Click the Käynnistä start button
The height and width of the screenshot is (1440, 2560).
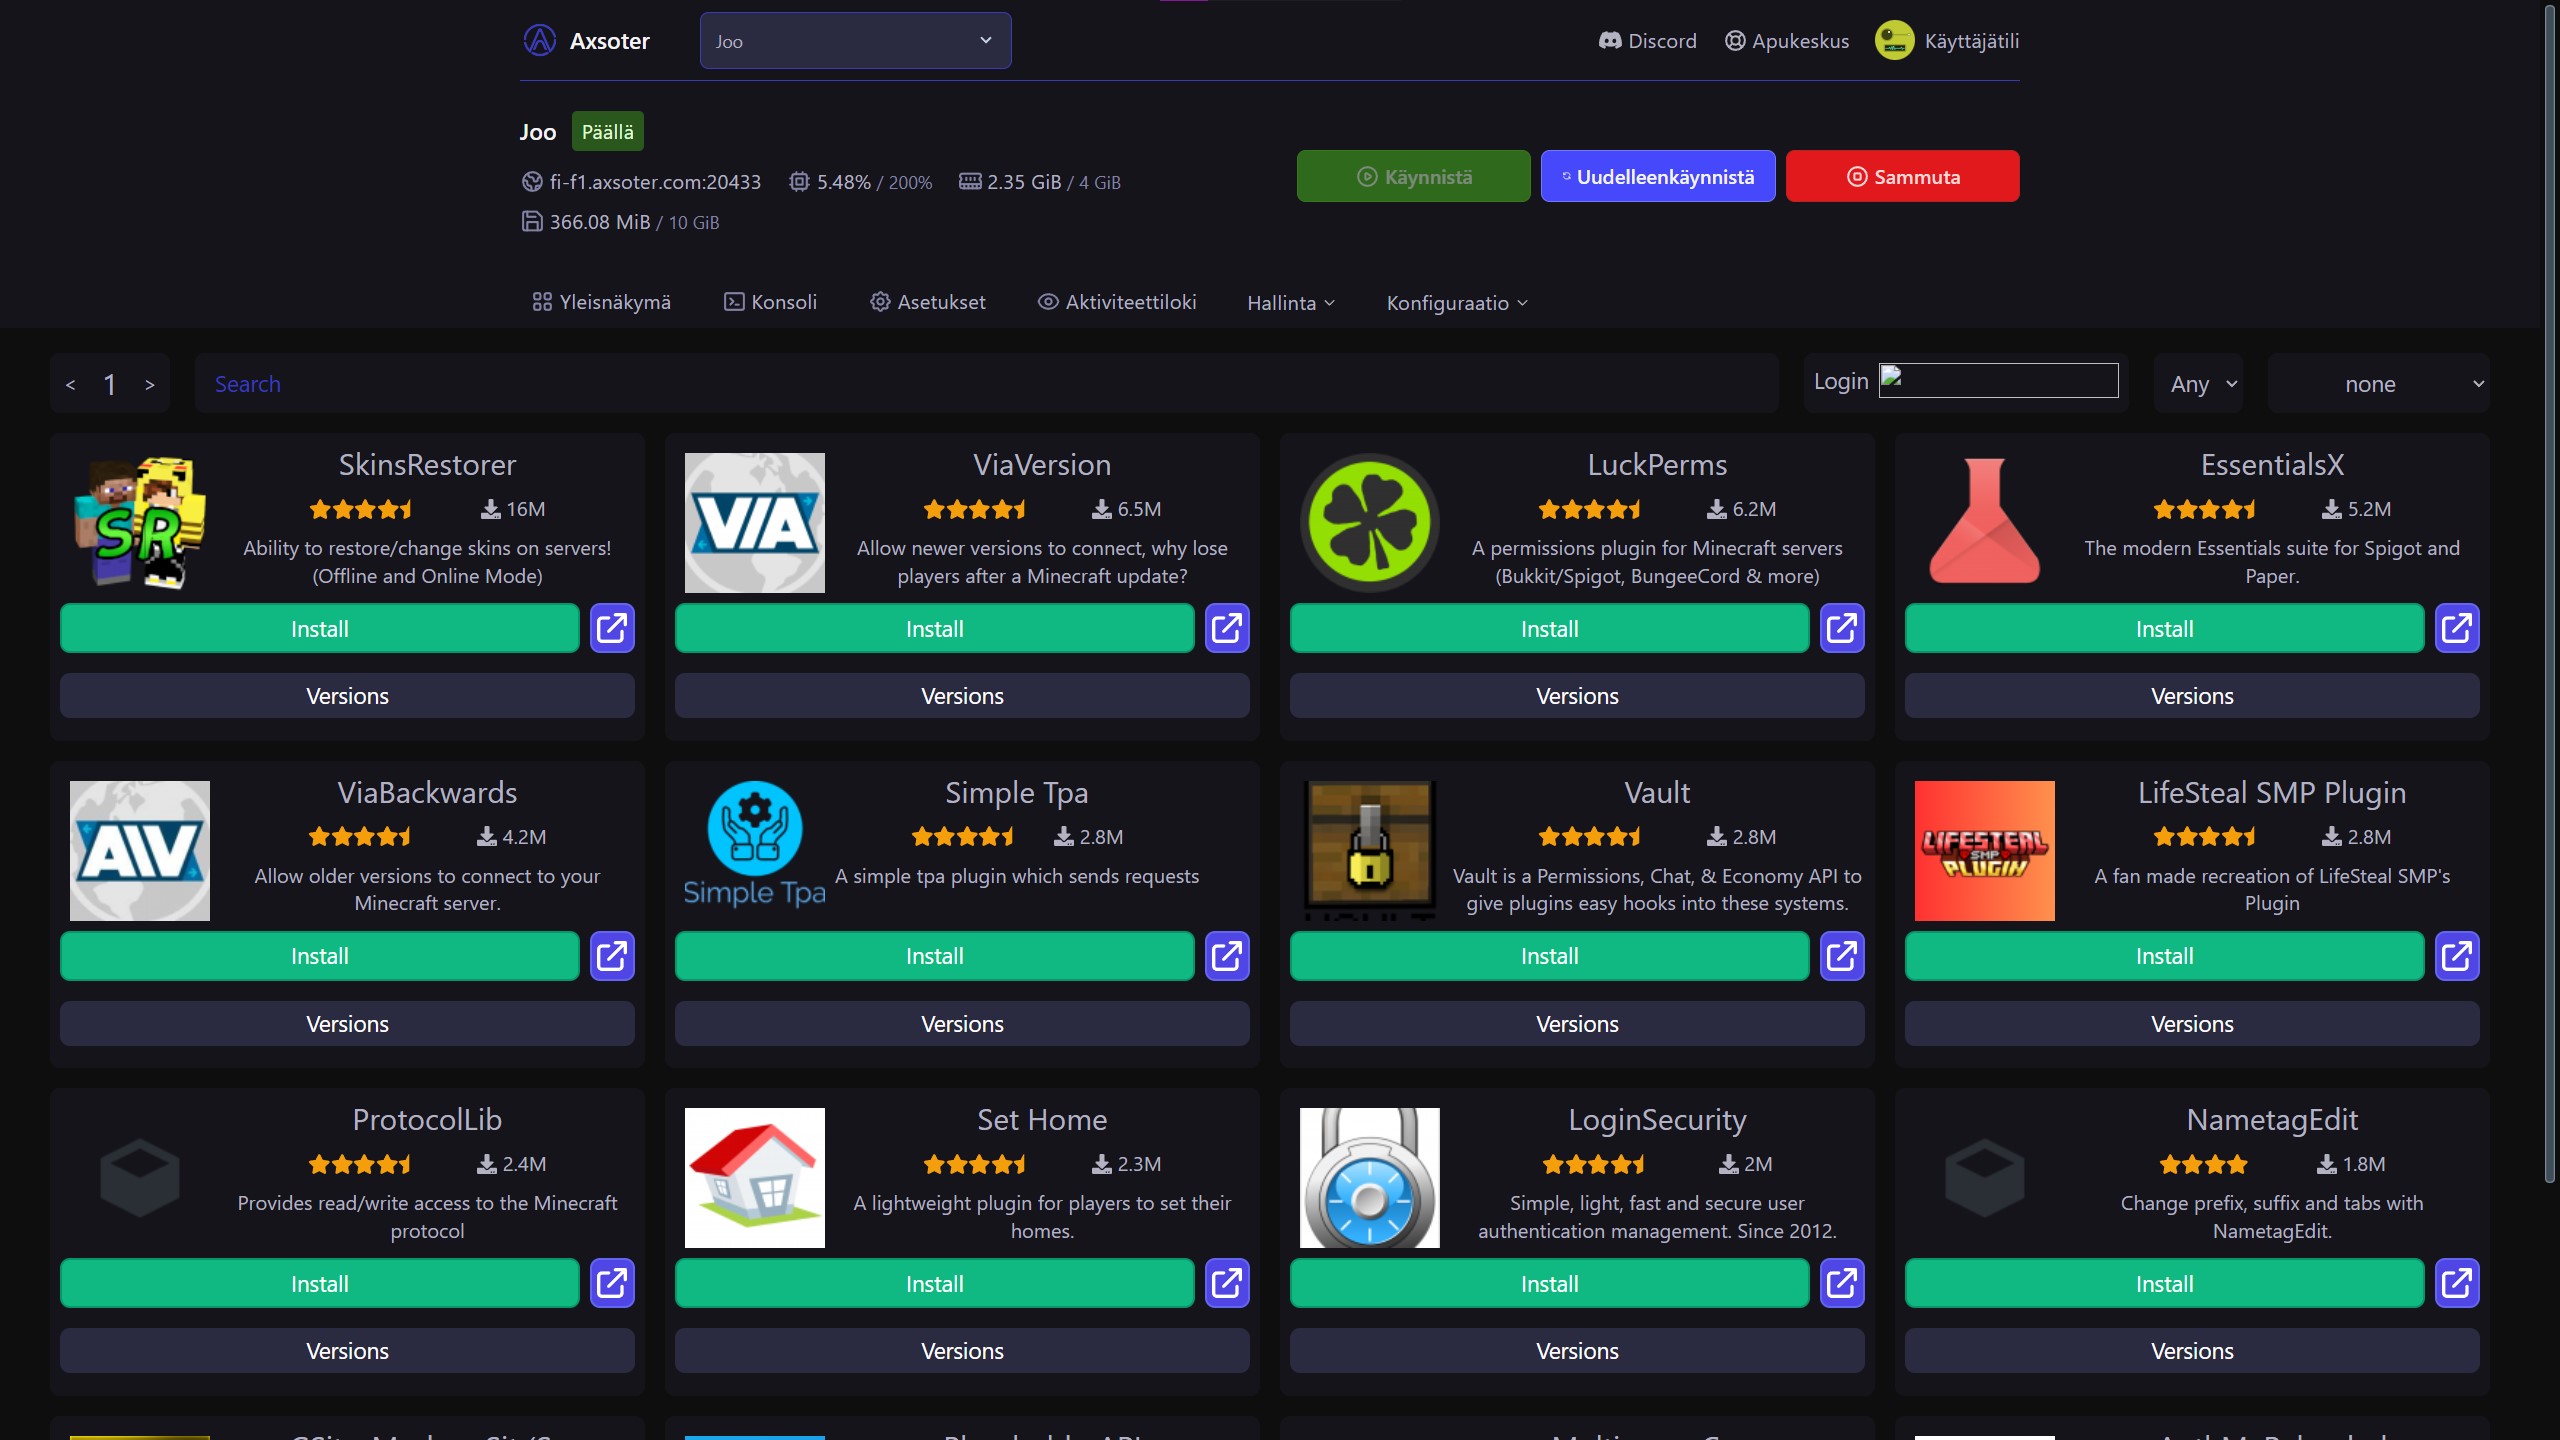1414,176
